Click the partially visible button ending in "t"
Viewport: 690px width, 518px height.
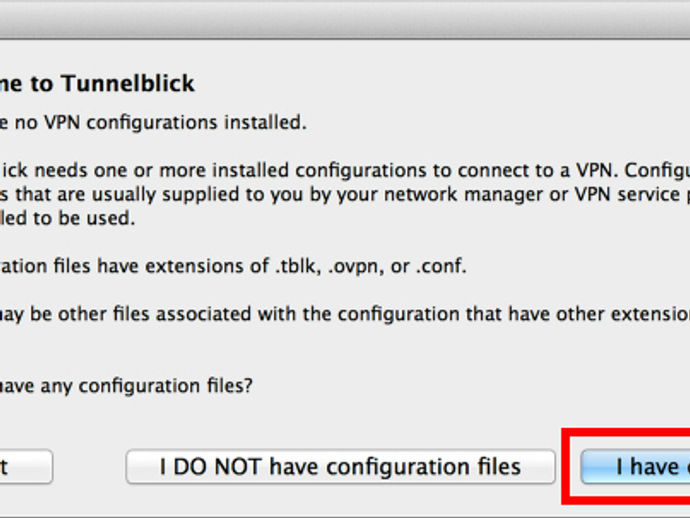click(x=26, y=467)
